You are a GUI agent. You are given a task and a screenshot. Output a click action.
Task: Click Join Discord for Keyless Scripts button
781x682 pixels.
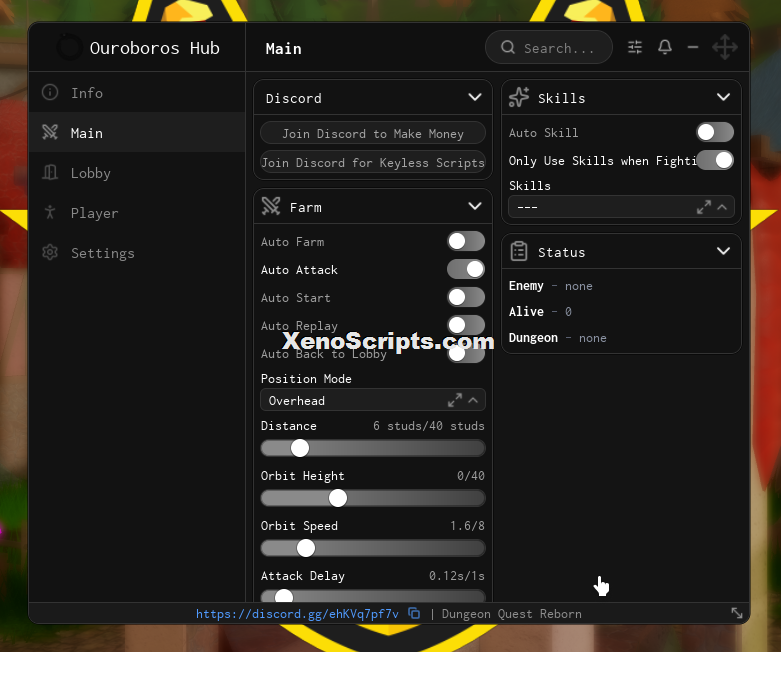(373, 162)
